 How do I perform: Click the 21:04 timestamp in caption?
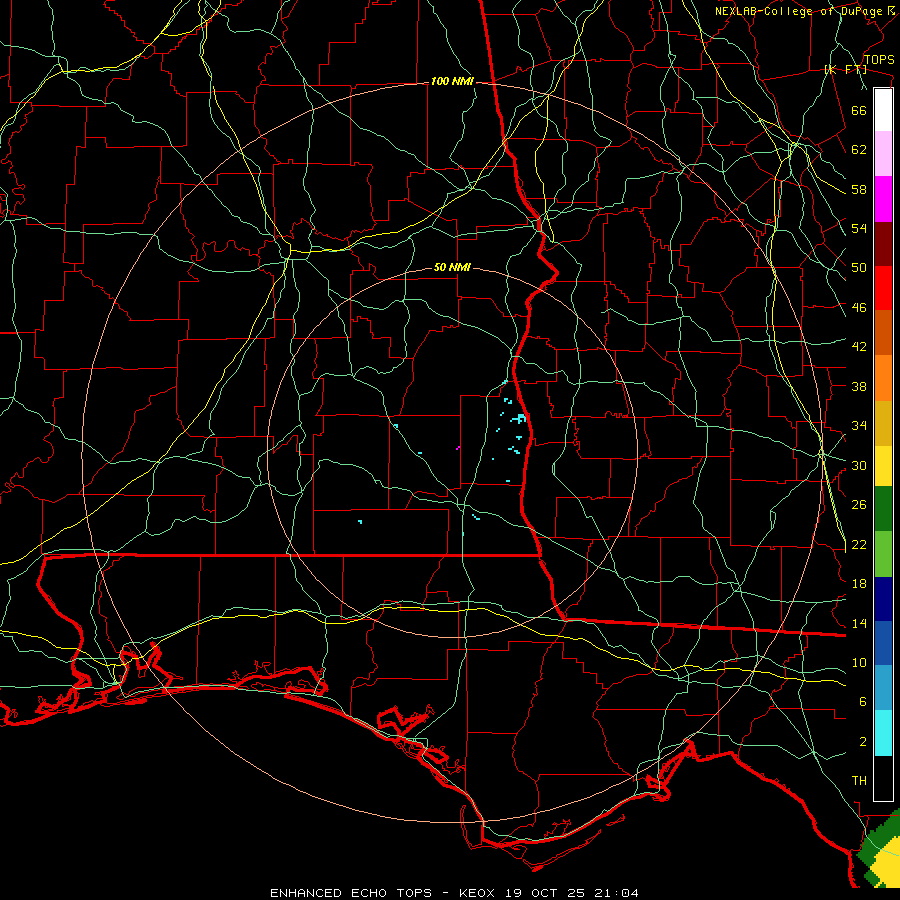coord(615,893)
